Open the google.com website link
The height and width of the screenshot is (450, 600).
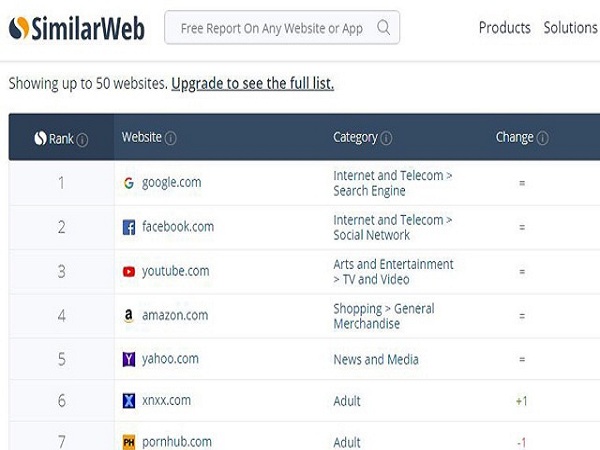pos(171,183)
